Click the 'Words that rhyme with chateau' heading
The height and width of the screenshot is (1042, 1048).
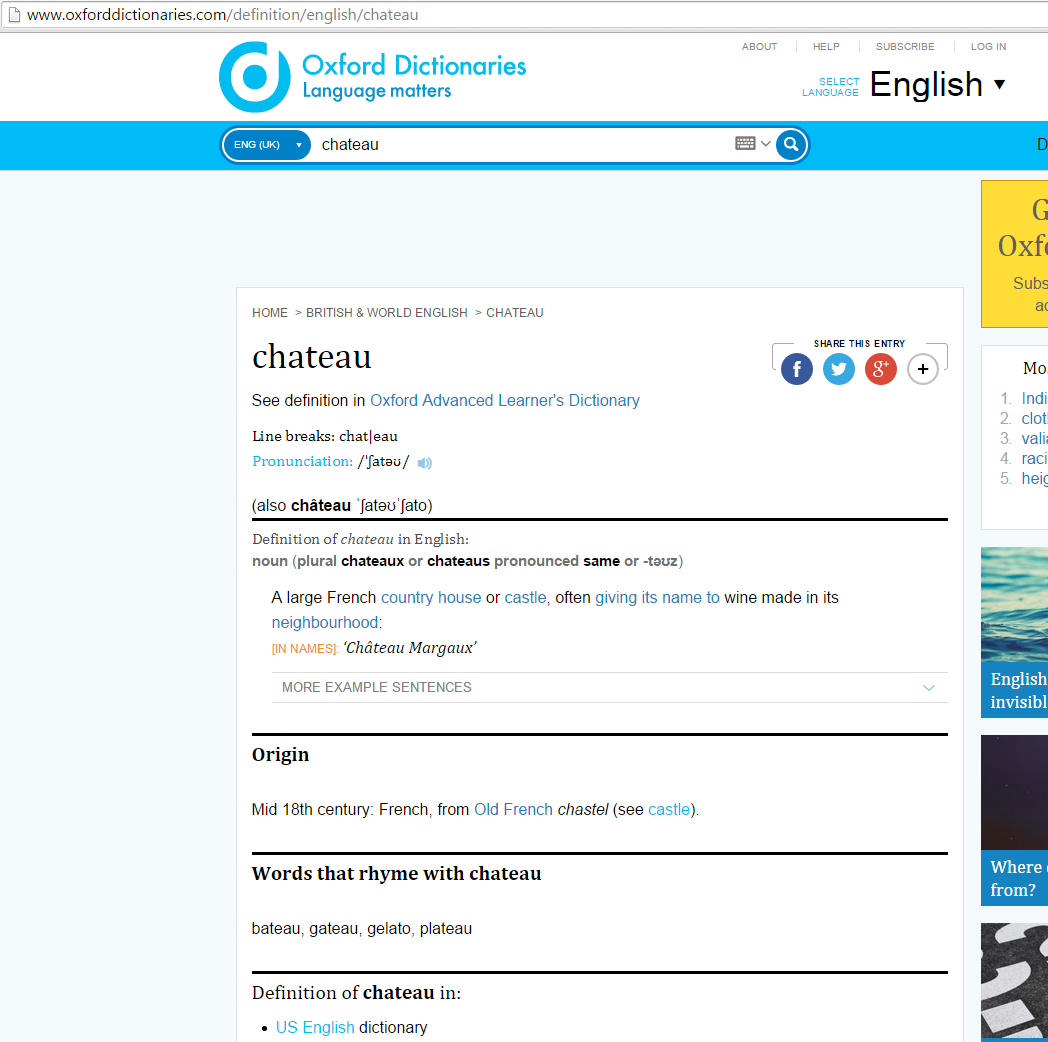tap(396, 874)
